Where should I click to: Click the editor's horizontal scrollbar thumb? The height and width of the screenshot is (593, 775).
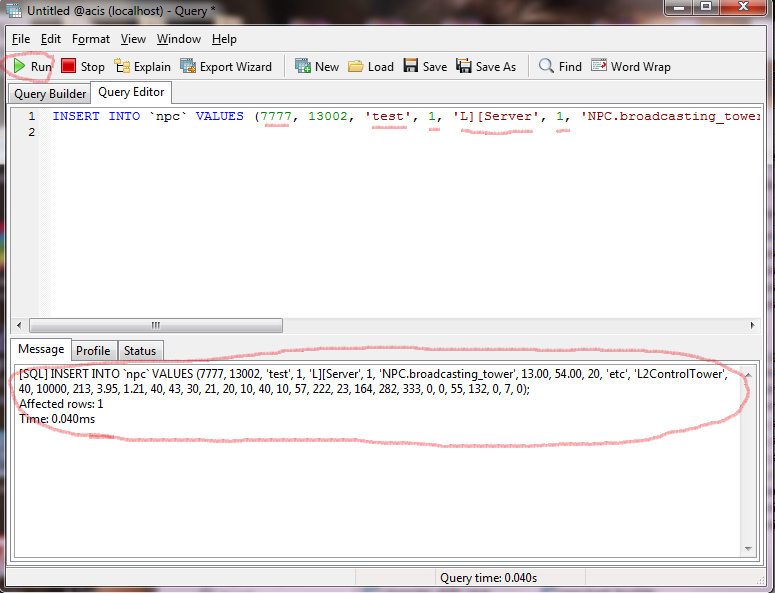[x=155, y=325]
